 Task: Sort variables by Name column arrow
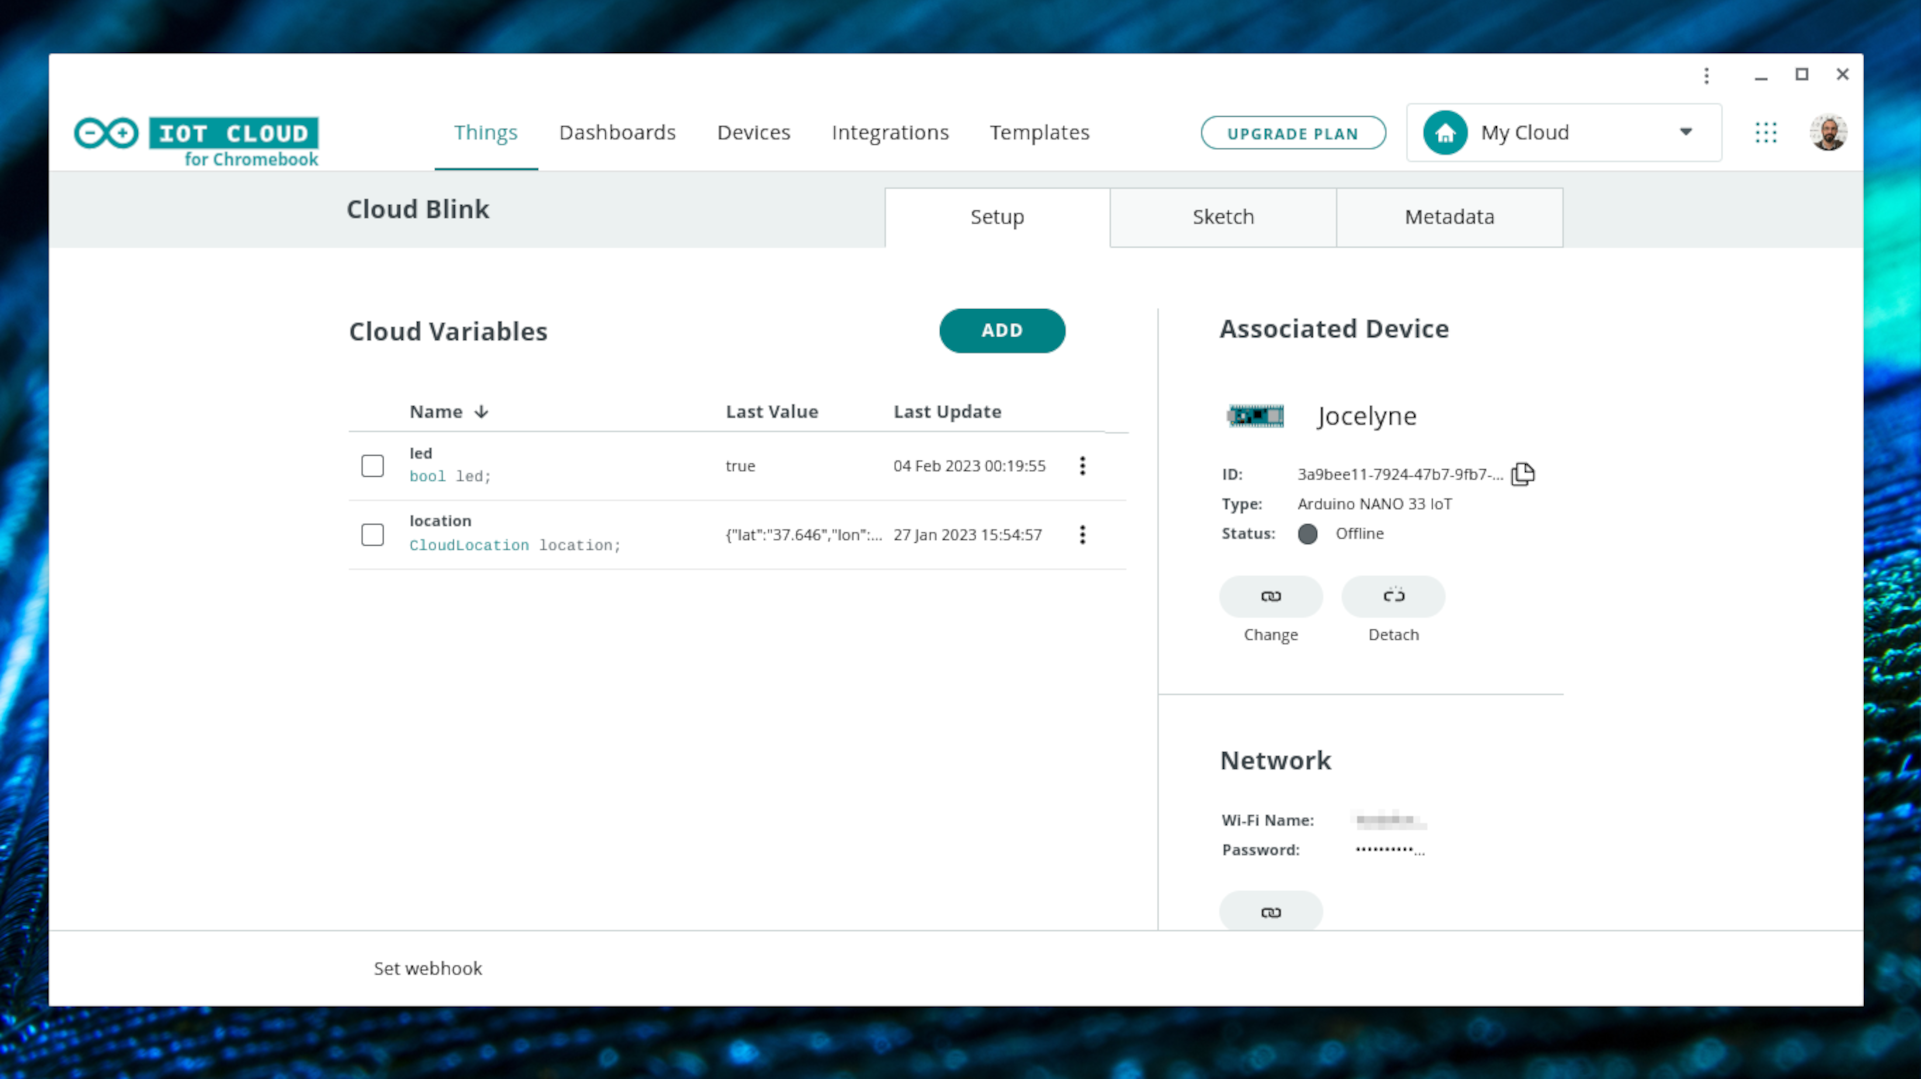(x=481, y=412)
